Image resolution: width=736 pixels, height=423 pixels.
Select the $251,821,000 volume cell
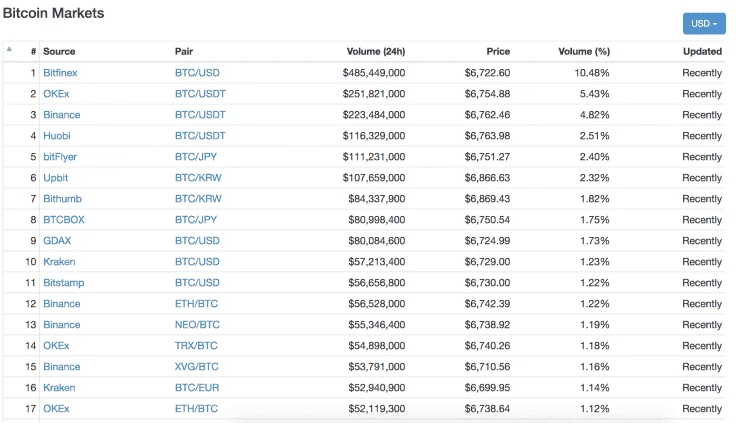coord(374,94)
